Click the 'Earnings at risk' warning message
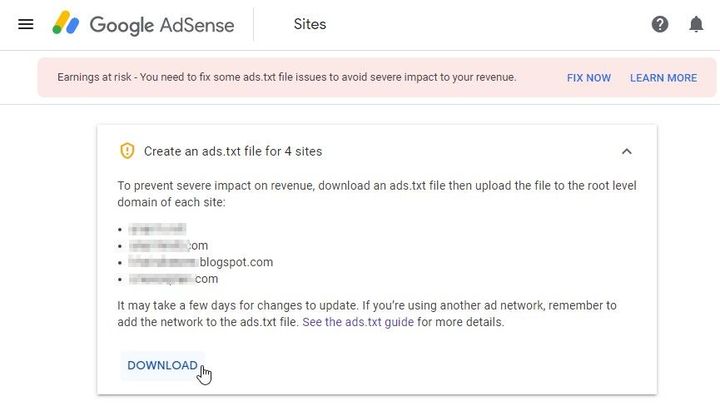Screen dimensions: 720x411 [287, 77]
